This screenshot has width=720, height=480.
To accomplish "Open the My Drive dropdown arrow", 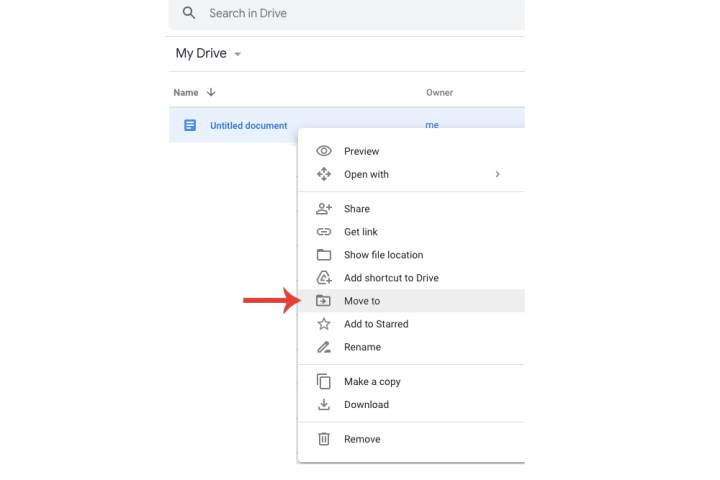I will click(237, 54).
